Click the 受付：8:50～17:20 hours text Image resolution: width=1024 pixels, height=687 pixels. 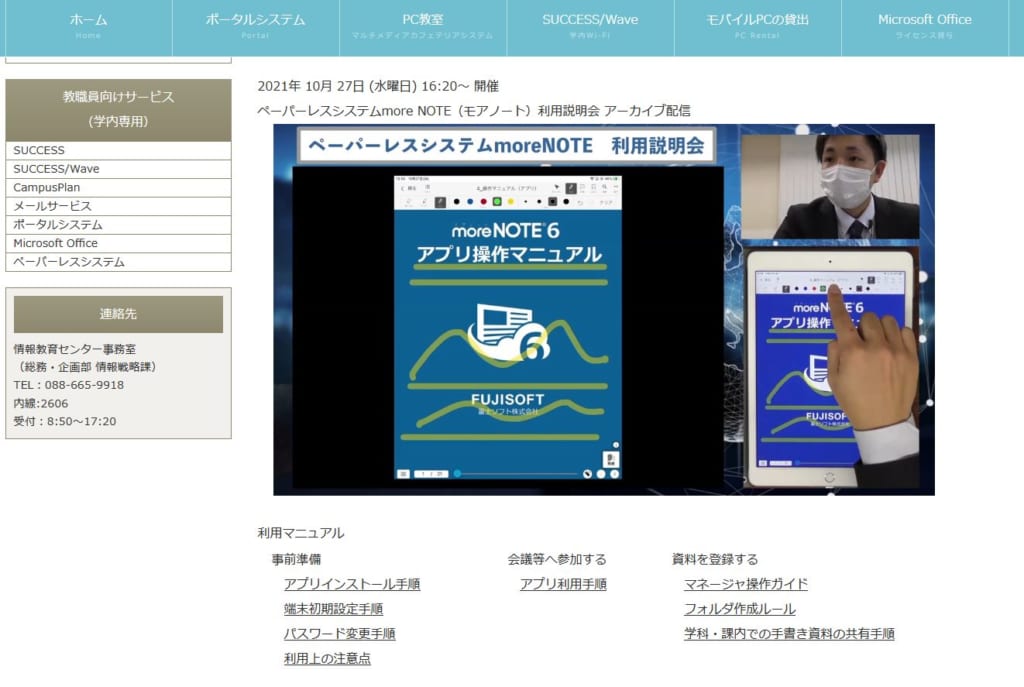[x=65, y=422]
